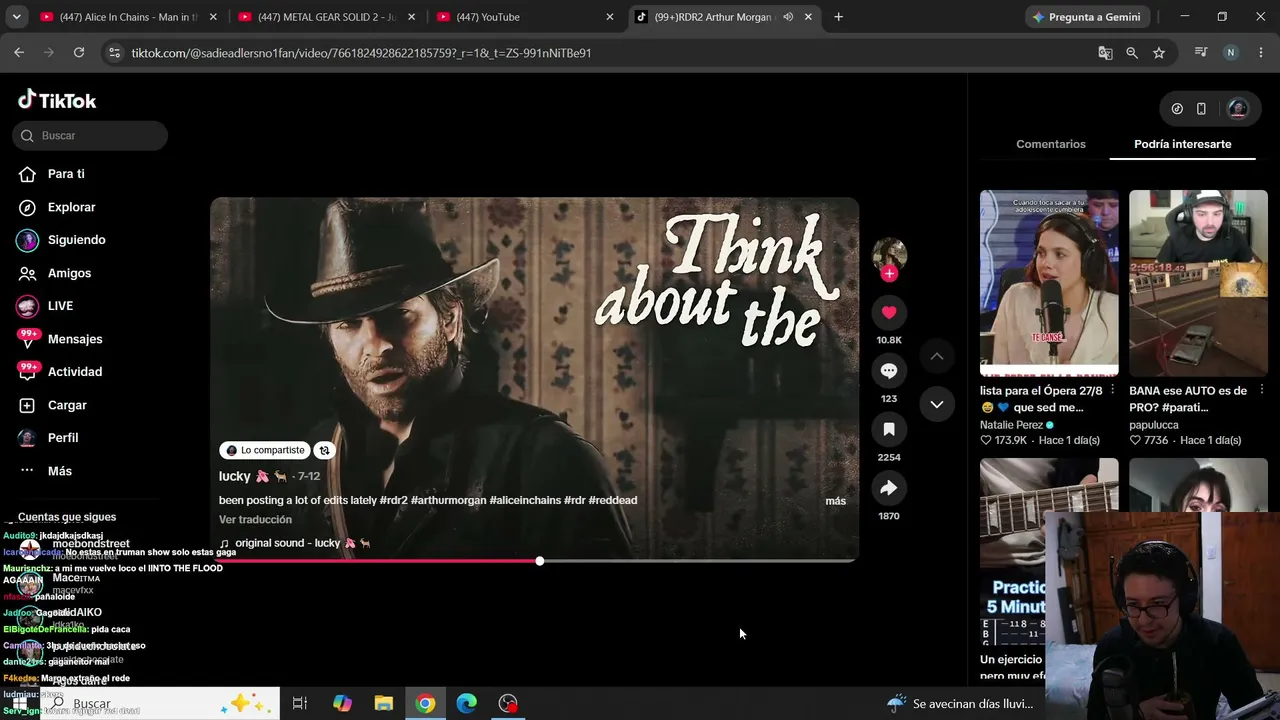Go to the next video arrow

[x=937, y=404]
